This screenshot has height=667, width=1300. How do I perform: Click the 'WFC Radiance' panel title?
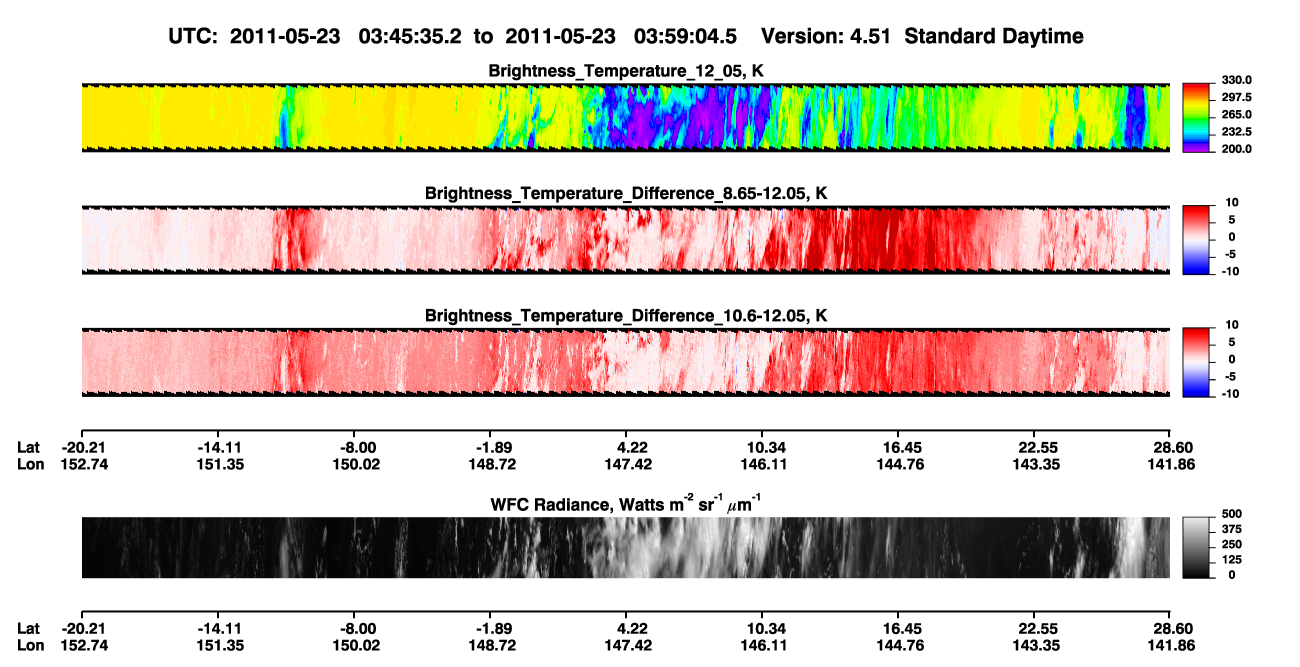point(626,504)
